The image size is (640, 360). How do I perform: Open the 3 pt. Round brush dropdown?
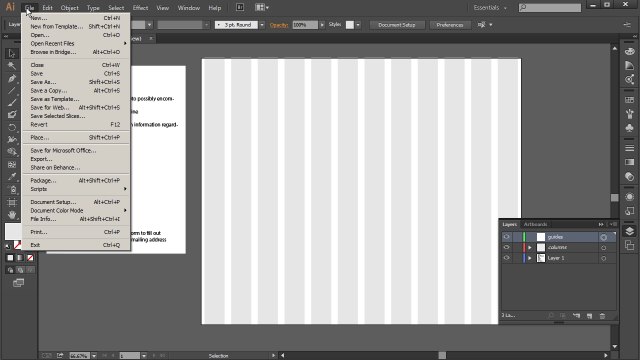coord(262,25)
